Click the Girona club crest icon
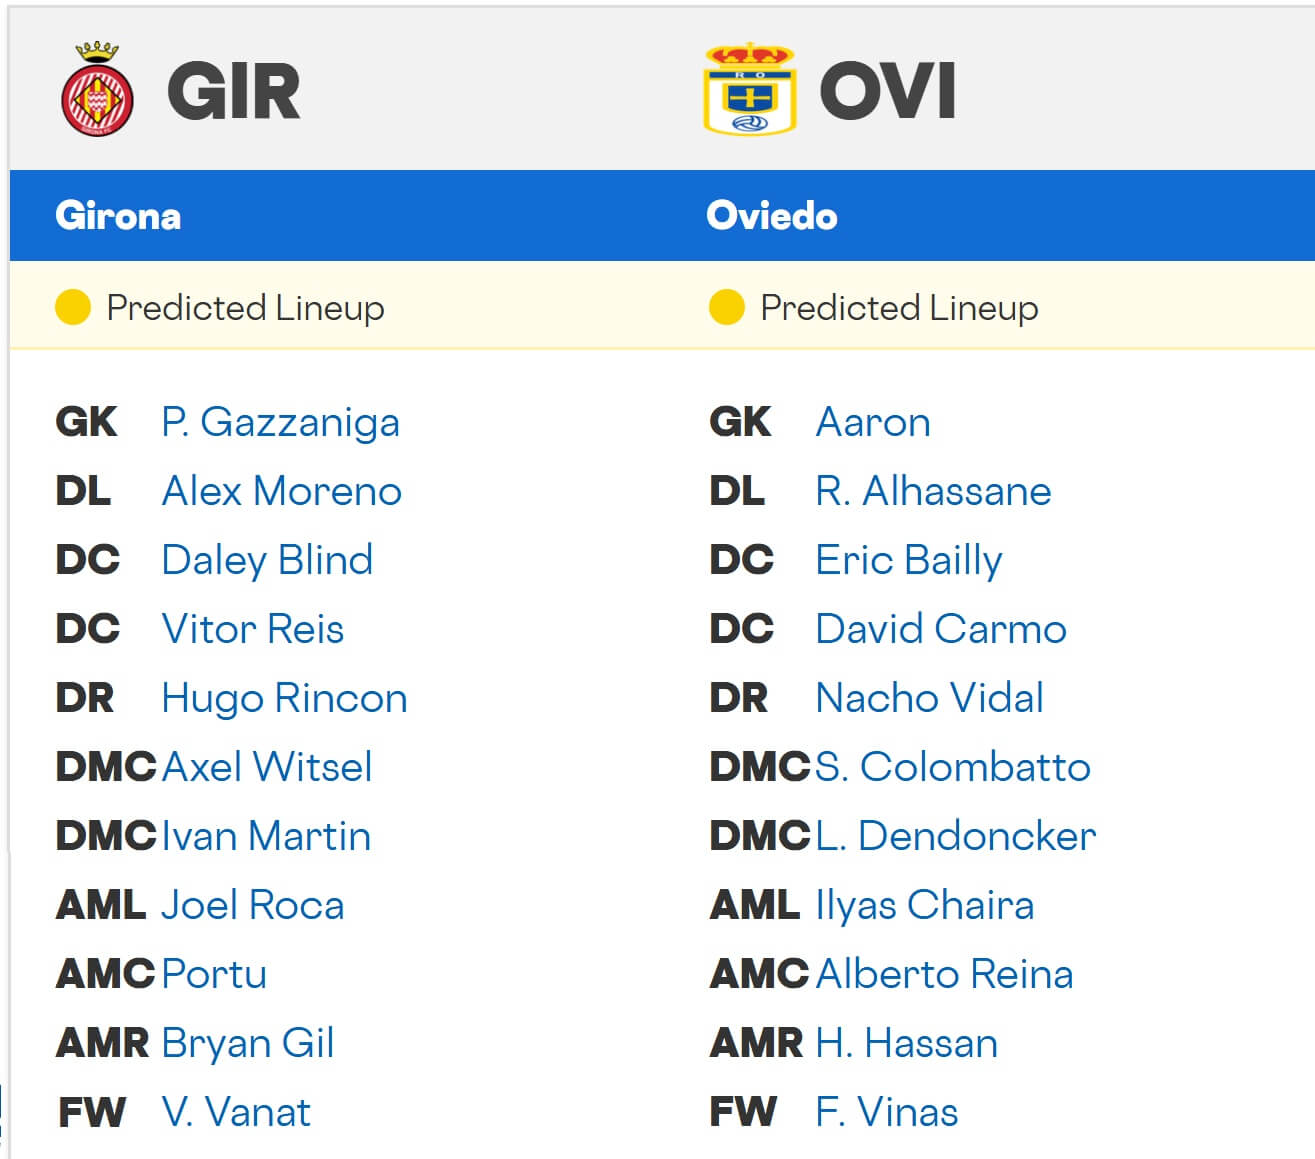 click(97, 91)
